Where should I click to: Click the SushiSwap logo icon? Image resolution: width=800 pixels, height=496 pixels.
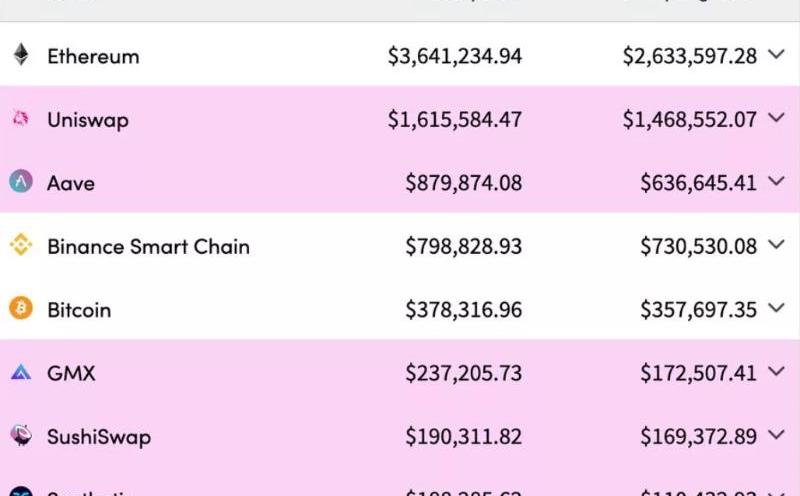[21, 436]
